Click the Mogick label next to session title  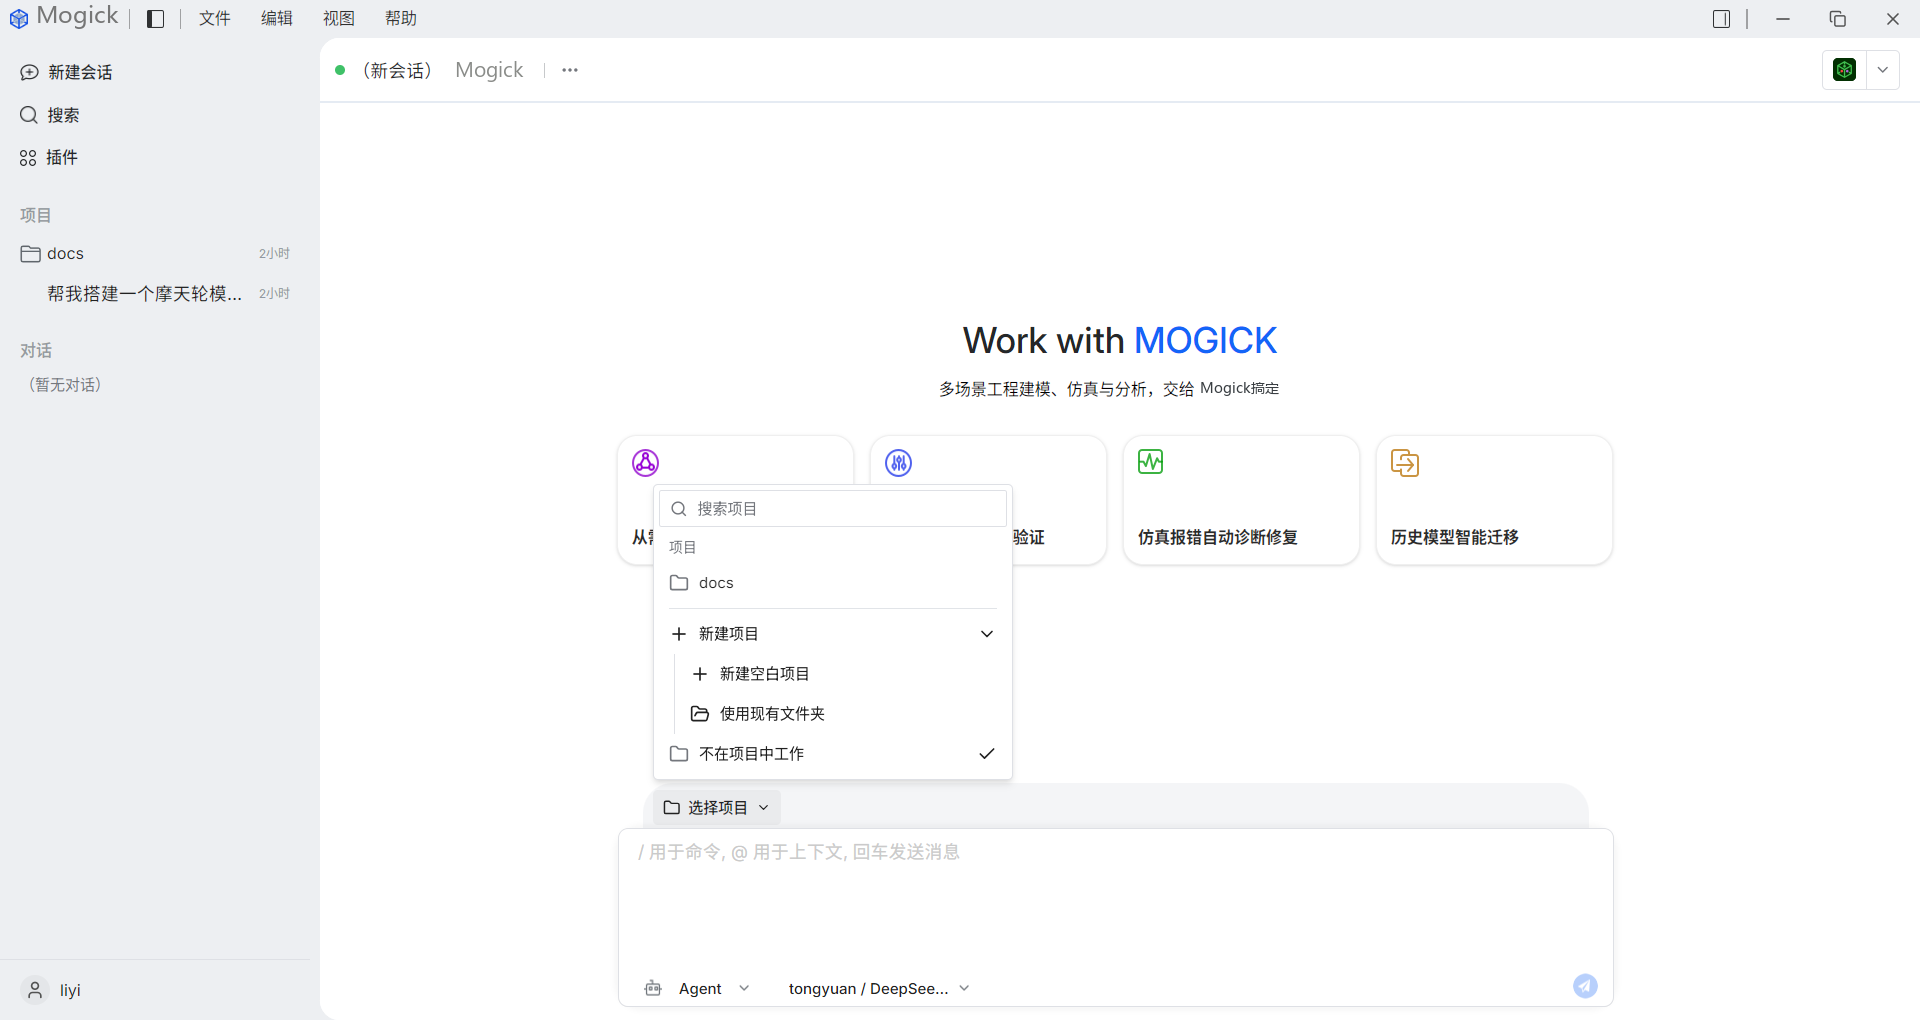[489, 70]
